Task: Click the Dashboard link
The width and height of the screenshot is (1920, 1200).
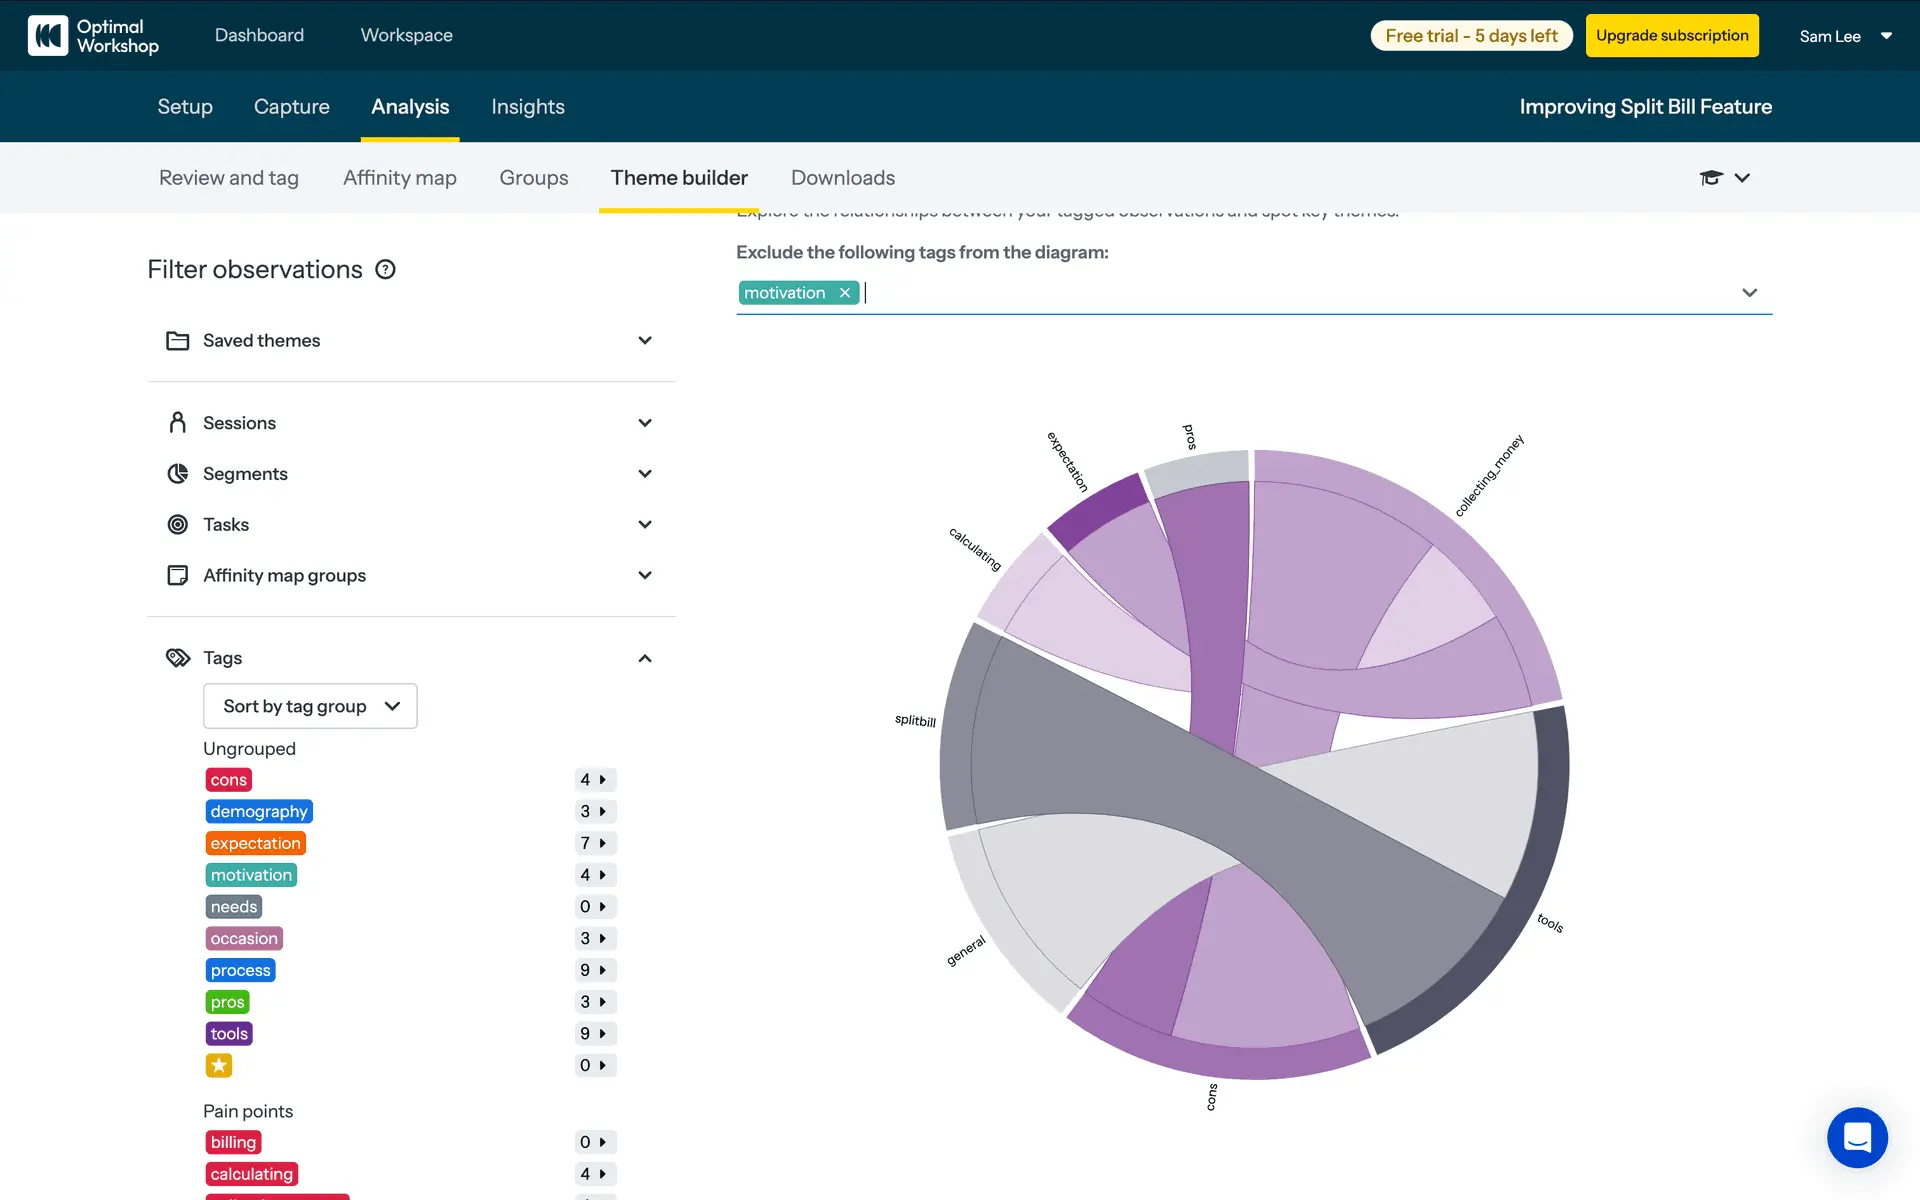Action: (259, 36)
